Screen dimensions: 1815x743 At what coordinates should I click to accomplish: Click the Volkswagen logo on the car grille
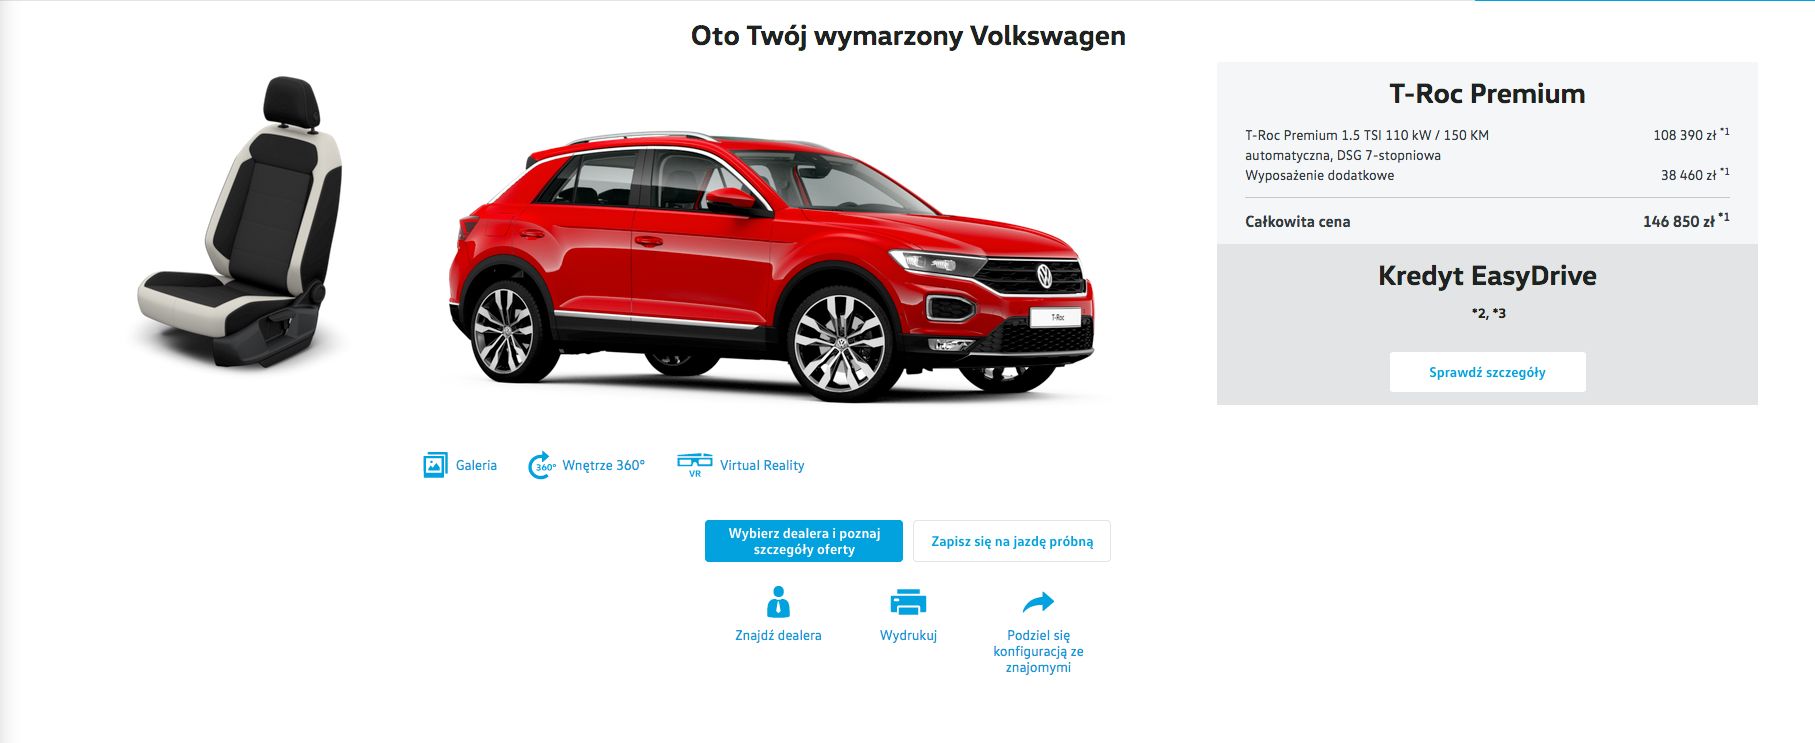(x=1044, y=275)
